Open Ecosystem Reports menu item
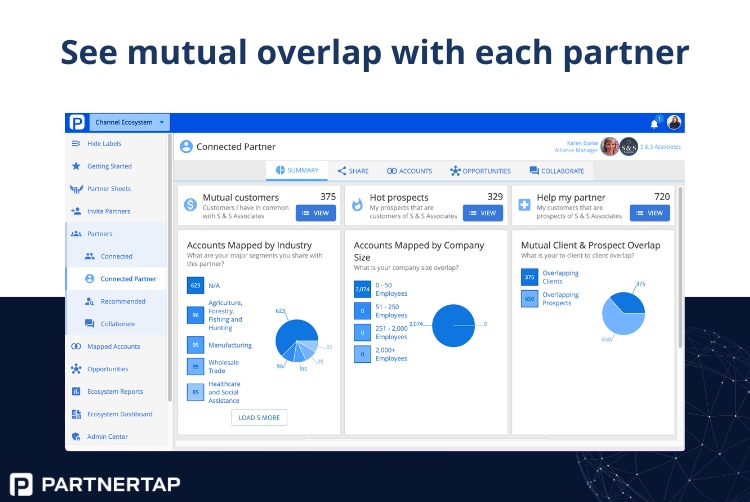Viewport: 750px width, 502px height. (116, 391)
